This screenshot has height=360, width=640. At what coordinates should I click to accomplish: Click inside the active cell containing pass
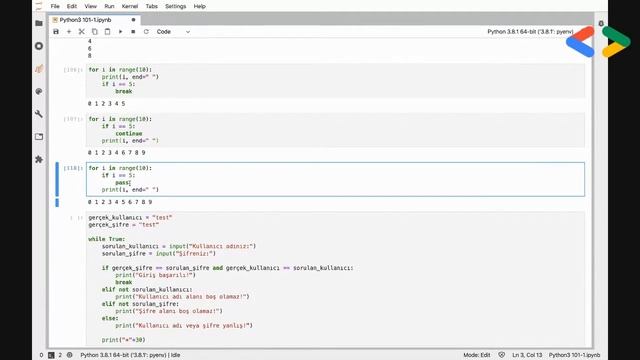(335, 179)
